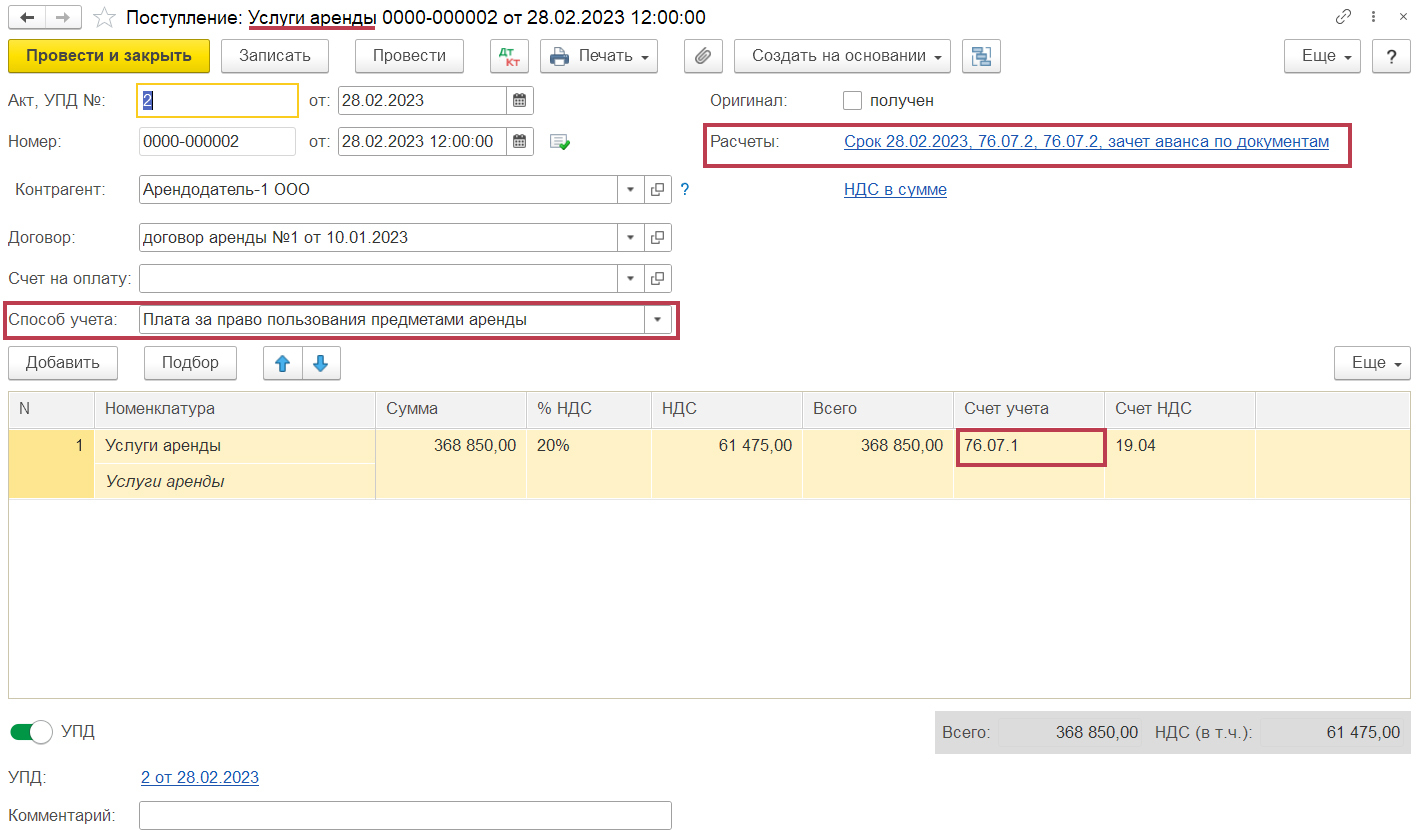Click the Записать button
This screenshot has height=836, width=1421.
pyautogui.click(x=275, y=56)
